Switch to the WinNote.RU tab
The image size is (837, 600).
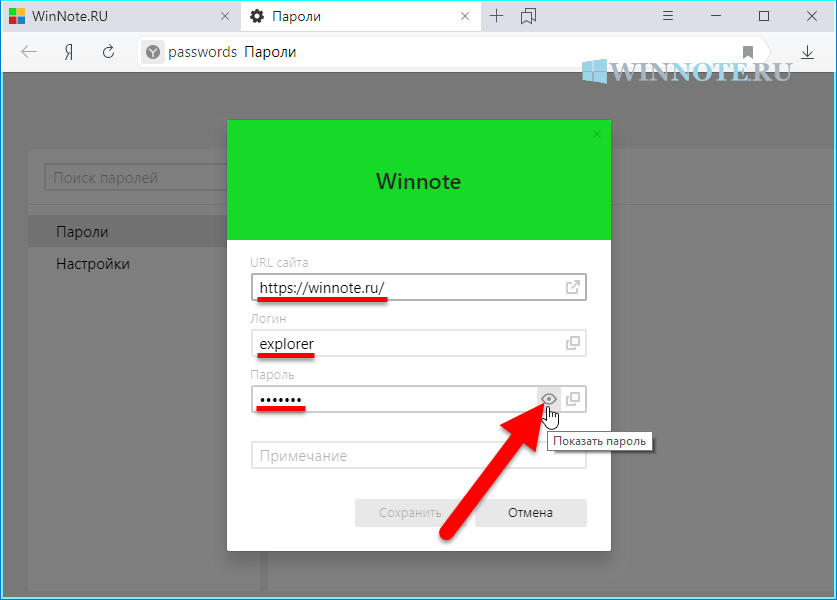click(x=110, y=16)
